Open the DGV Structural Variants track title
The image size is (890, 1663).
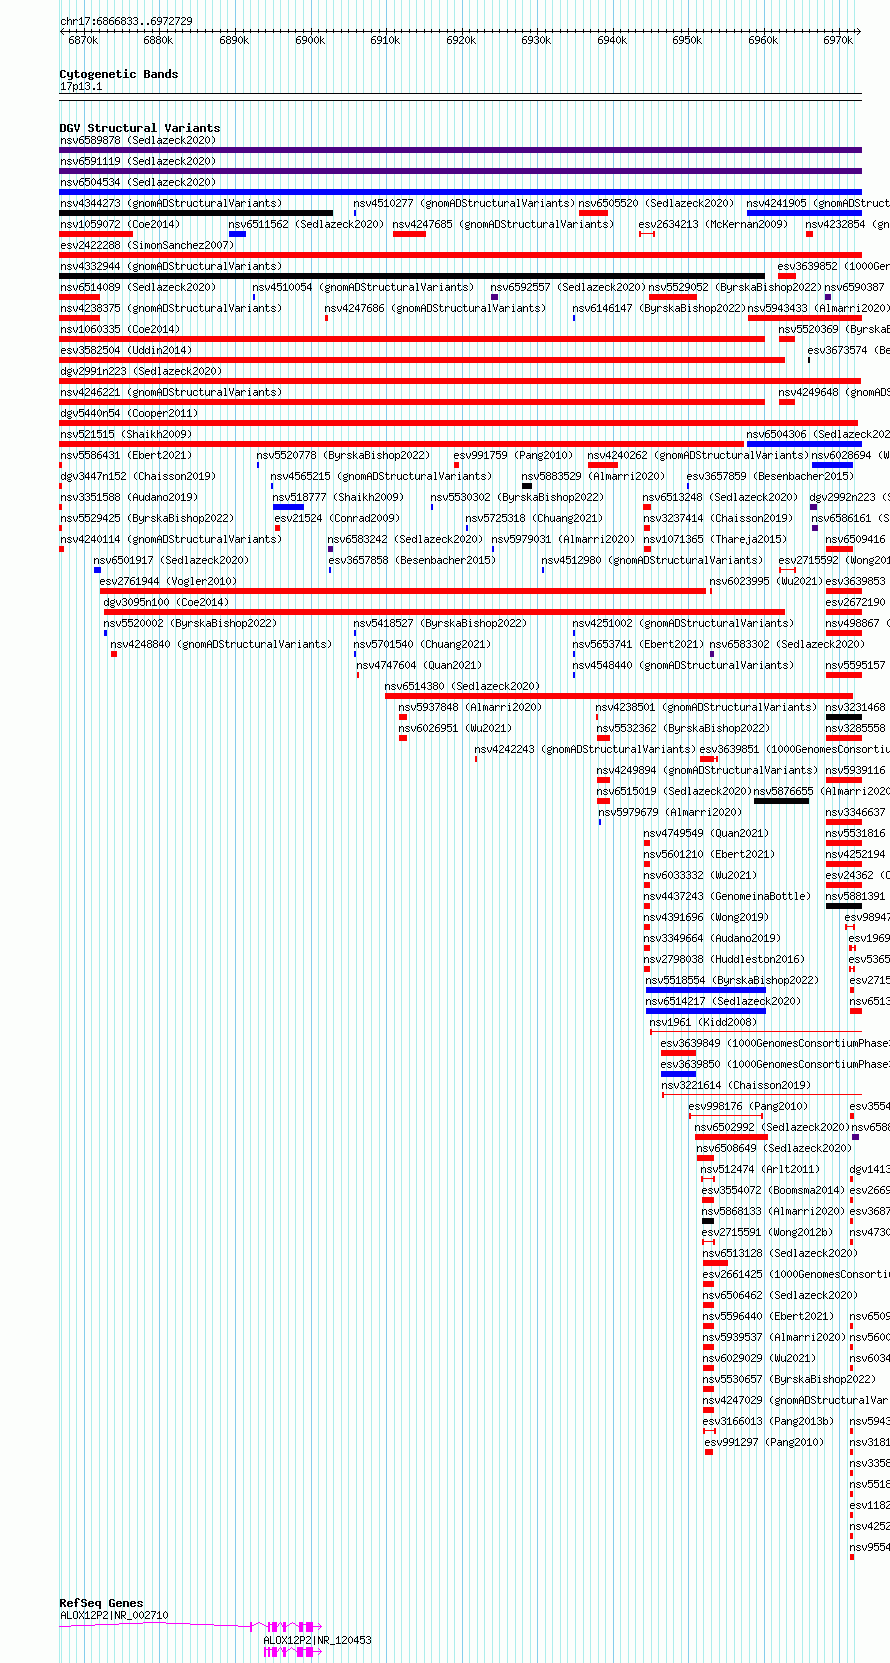click(140, 128)
